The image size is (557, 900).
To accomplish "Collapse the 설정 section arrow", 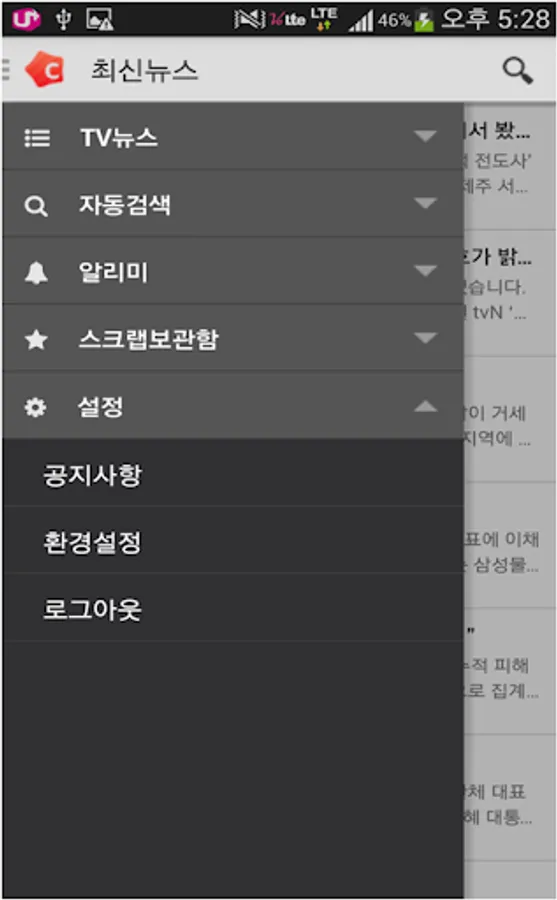I will pos(426,406).
